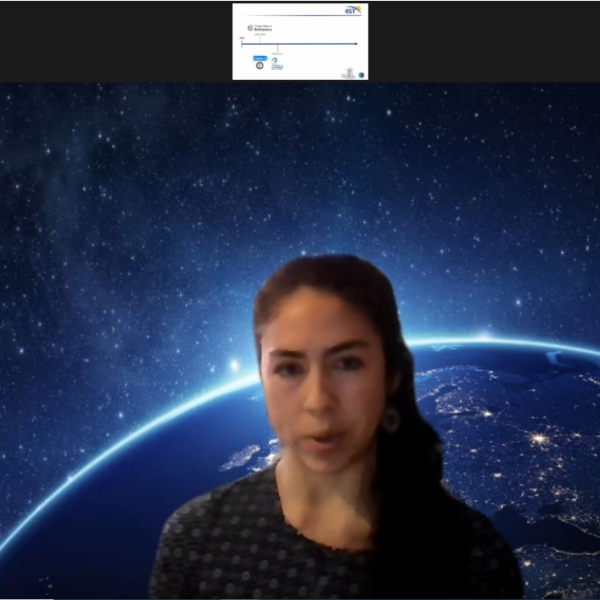Screen dimensions: 600x600
Task: Click the arrowhead ending the slide timeline
Action: pyautogui.click(x=355, y=44)
